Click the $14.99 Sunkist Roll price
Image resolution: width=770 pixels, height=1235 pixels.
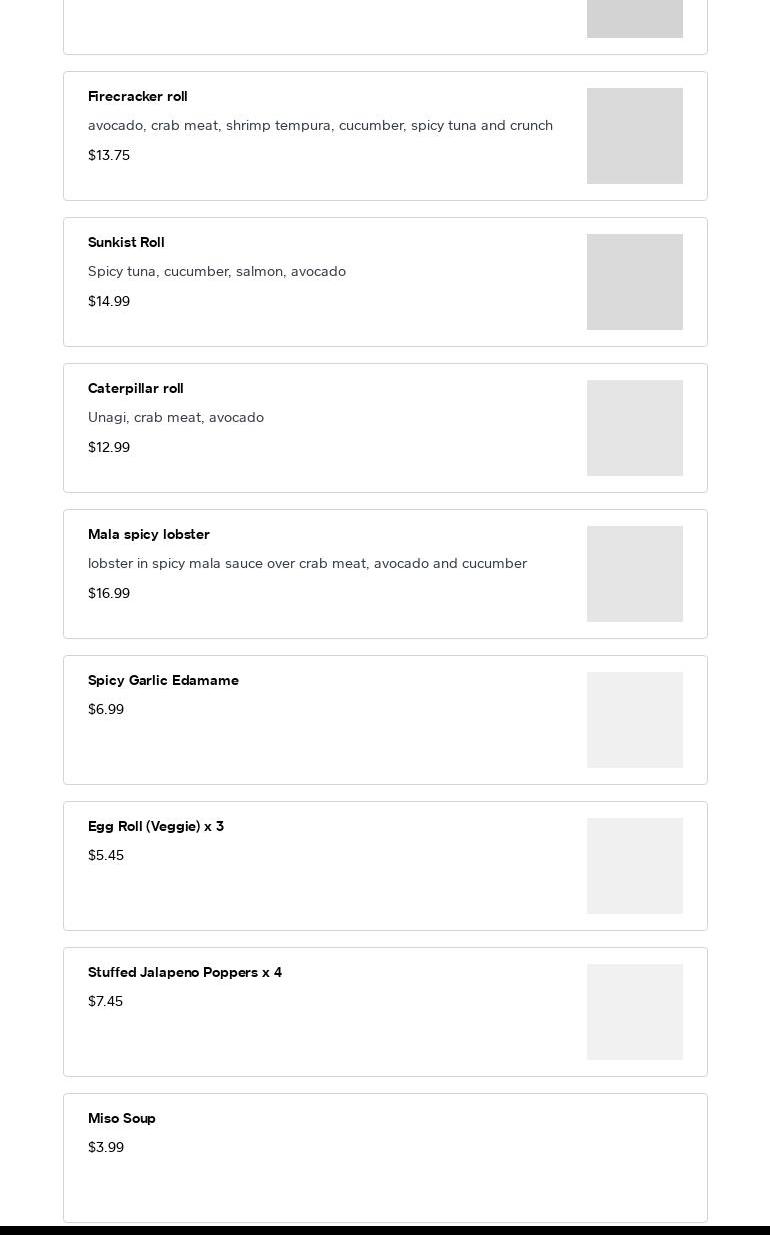(x=109, y=302)
